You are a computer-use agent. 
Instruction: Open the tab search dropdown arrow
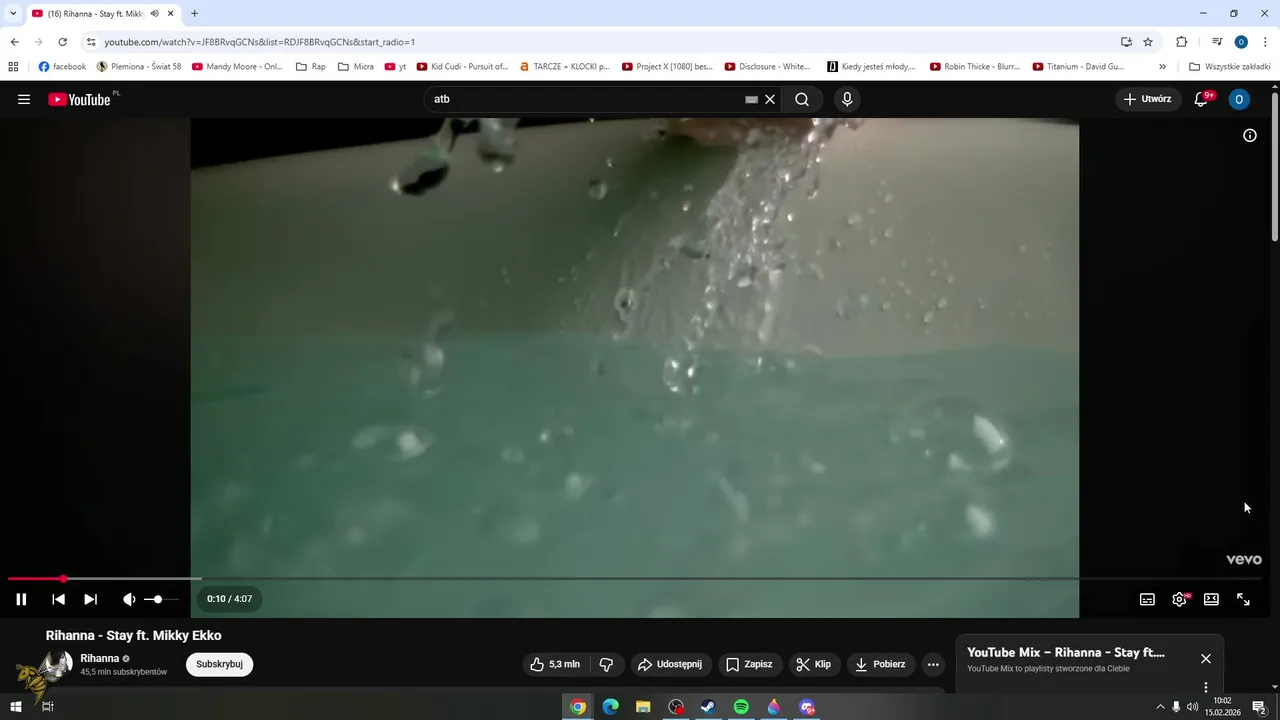[13, 13]
